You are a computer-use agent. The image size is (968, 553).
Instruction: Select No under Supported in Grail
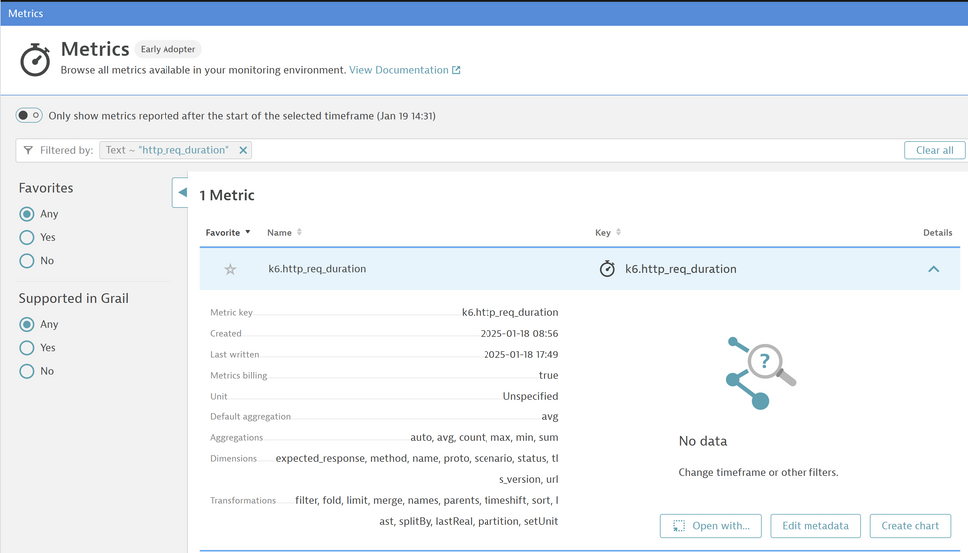coord(27,371)
